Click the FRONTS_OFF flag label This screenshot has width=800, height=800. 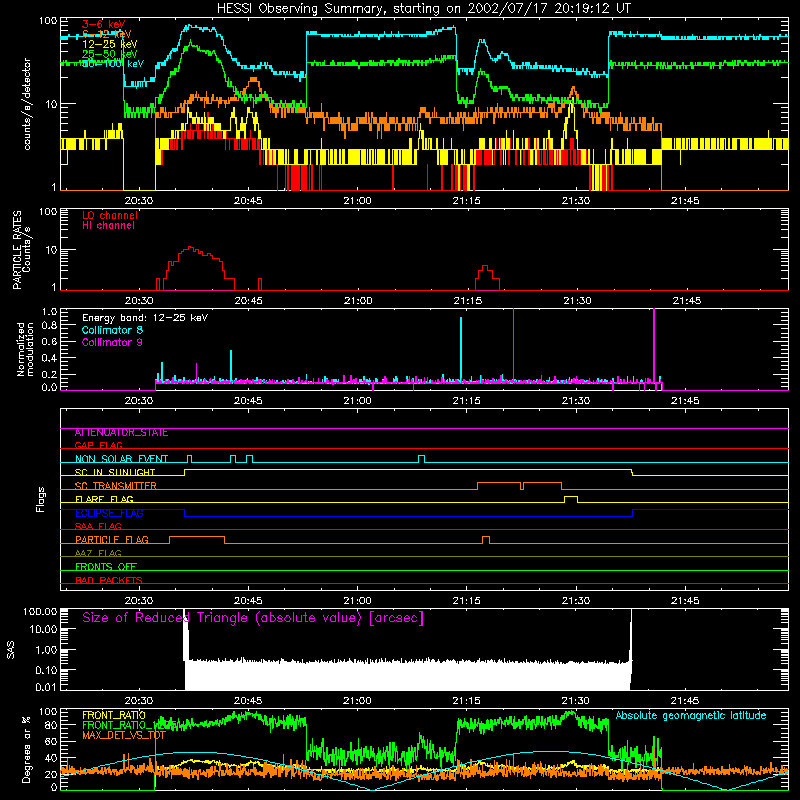tap(106, 567)
